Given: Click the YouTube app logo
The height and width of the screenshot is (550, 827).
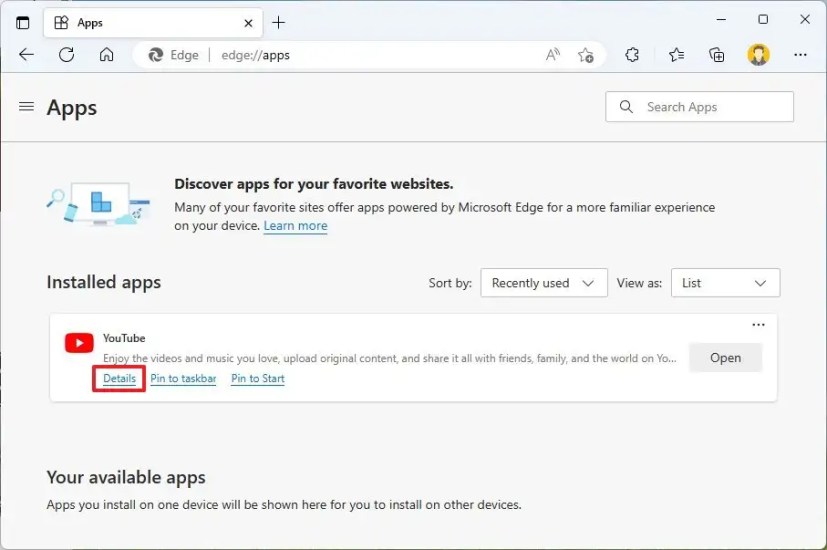Looking at the screenshot, I should click(x=79, y=343).
